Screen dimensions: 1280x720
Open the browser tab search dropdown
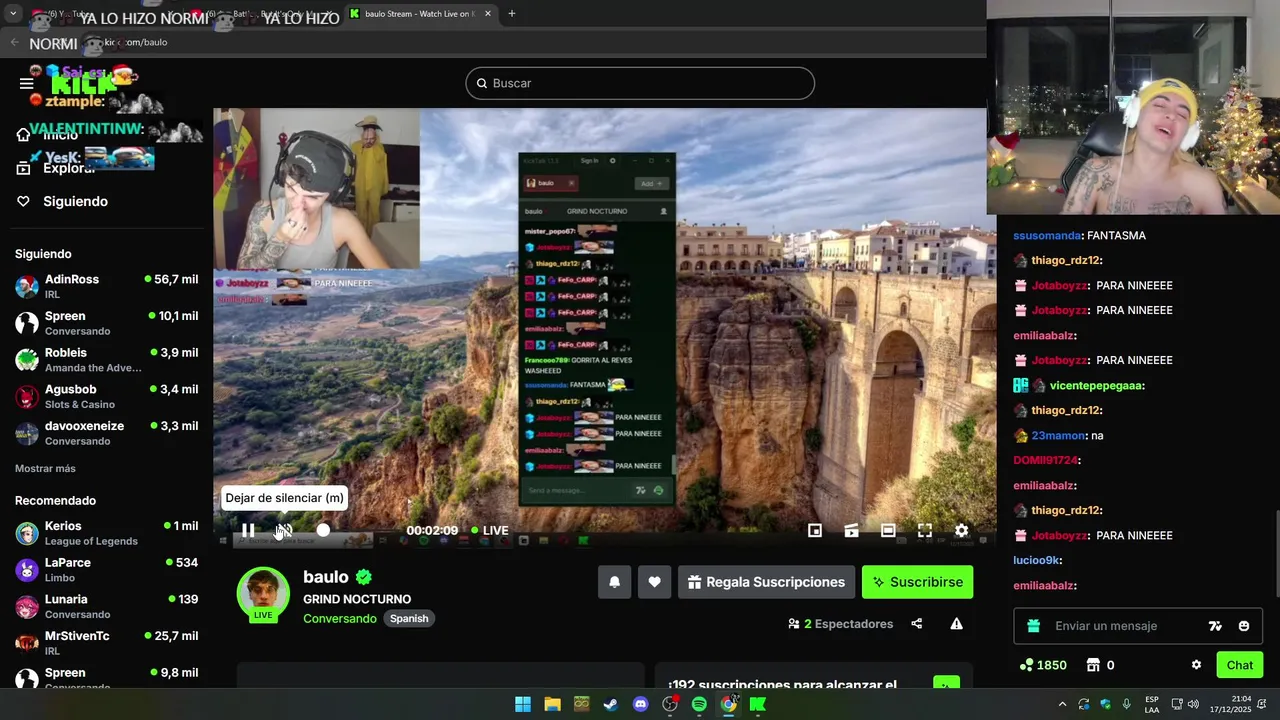[x=13, y=14]
